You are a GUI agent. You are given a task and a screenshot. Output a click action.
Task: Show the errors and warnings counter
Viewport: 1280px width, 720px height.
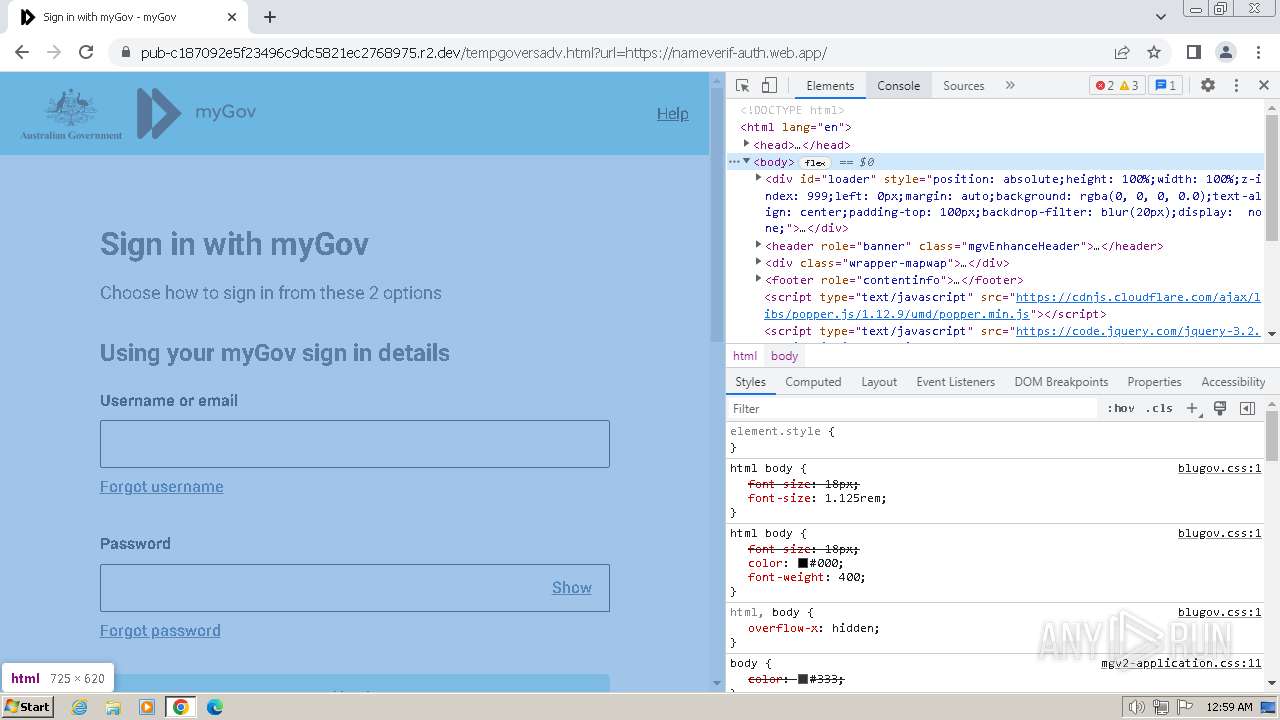tap(1117, 86)
